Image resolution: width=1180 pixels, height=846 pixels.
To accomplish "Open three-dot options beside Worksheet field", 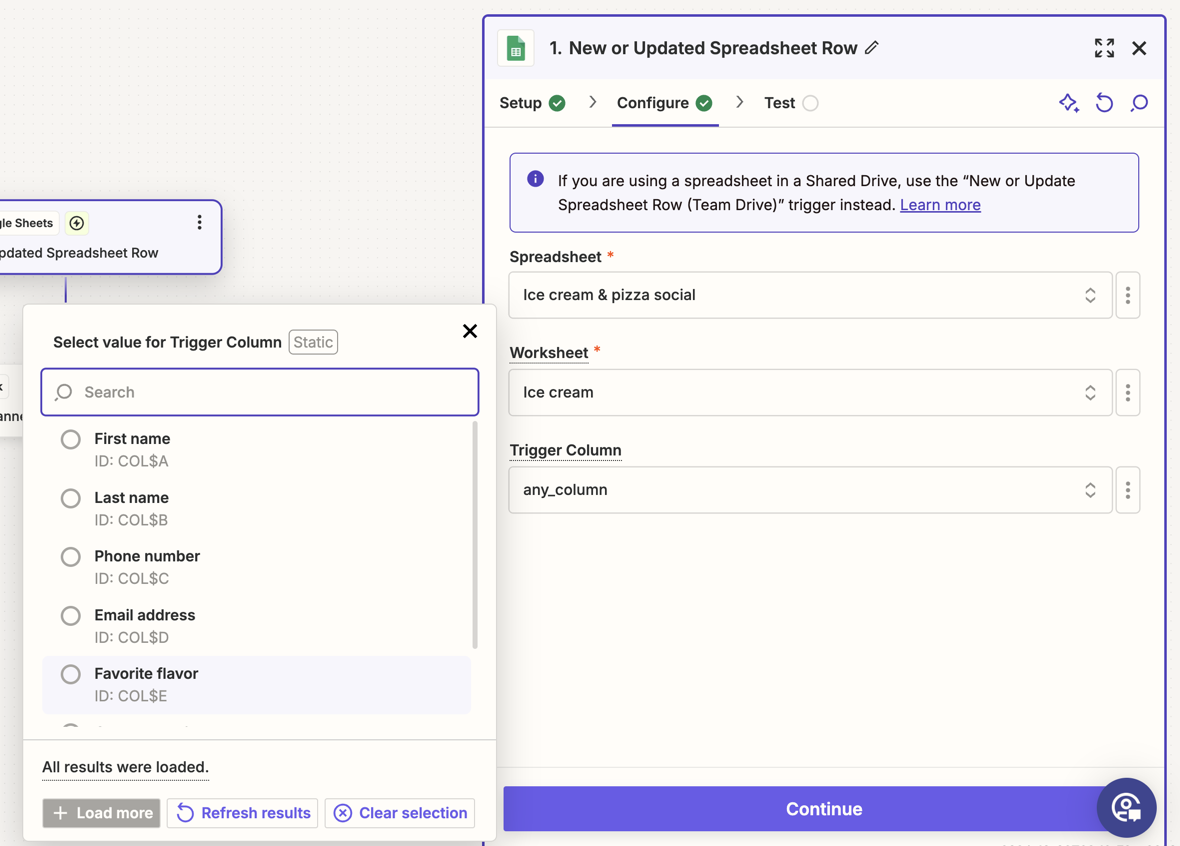I will [x=1128, y=393].
